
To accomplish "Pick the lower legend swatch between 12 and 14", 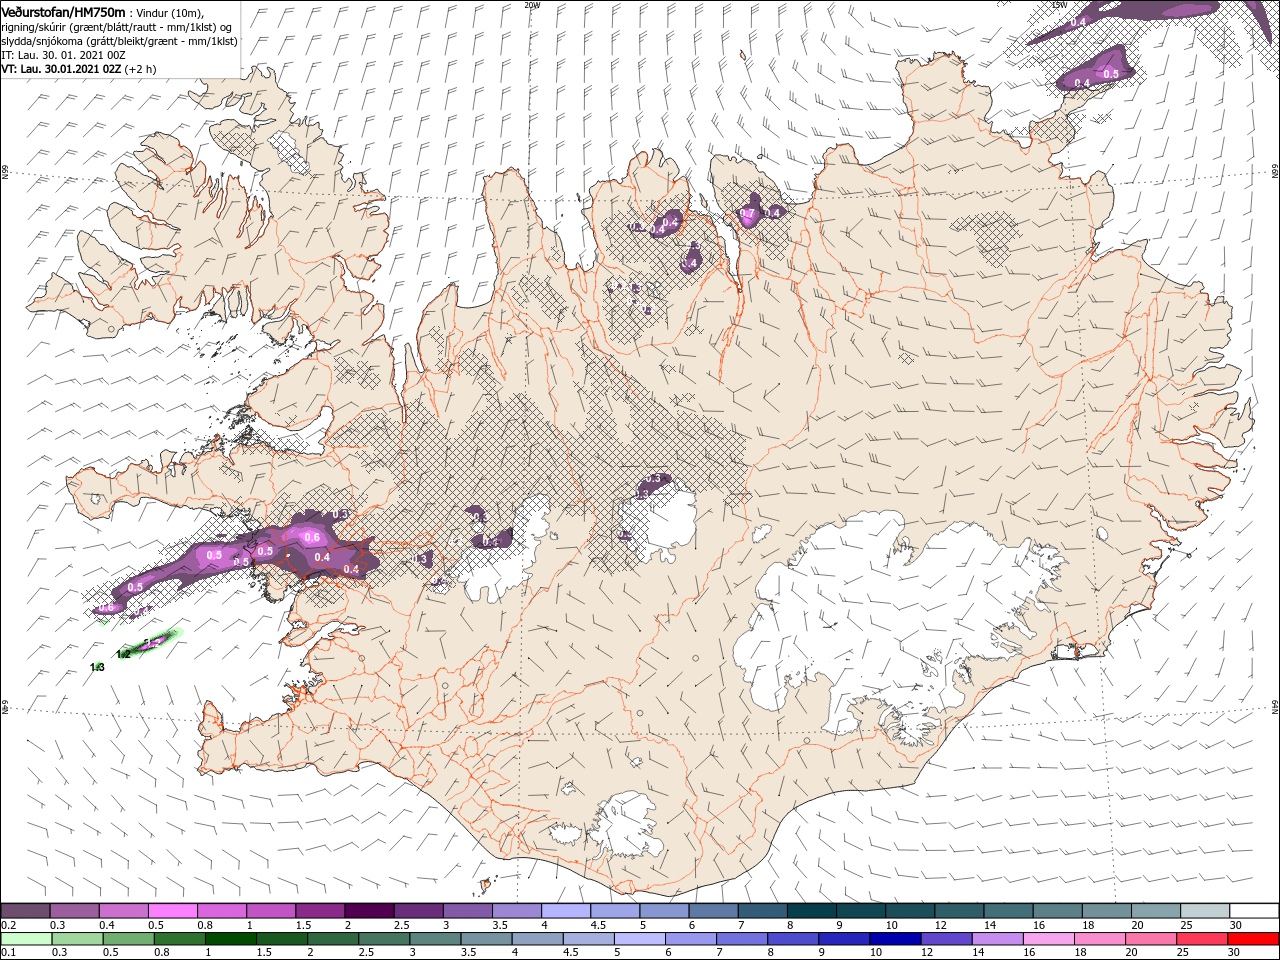I will (x=946, y=939).
